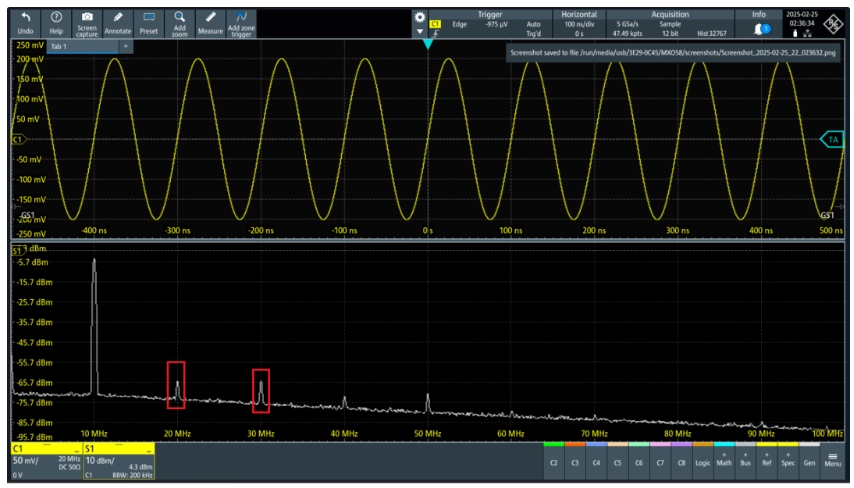Select Tab 1 diagram tab

tap(60, 46)
